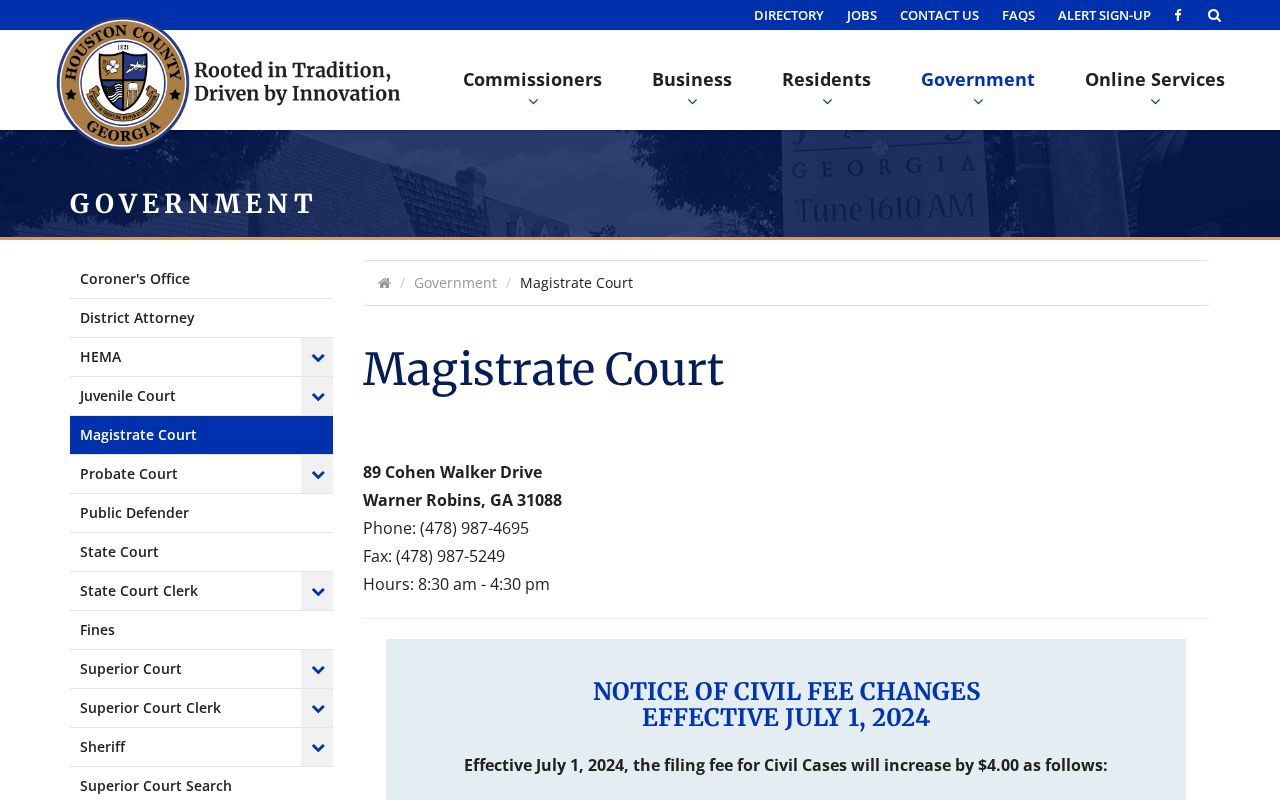Open HEMA sidebar link
Image resolution: width=1280 pixels, height=800 pixels.
pos(185,357)
